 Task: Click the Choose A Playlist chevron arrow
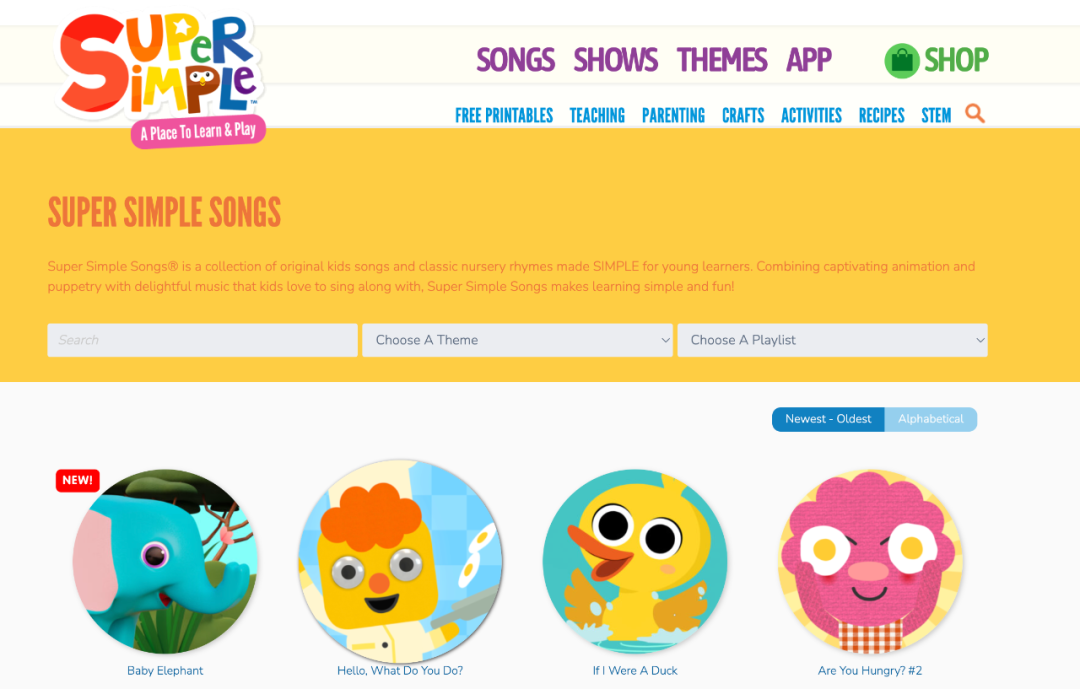979,340
